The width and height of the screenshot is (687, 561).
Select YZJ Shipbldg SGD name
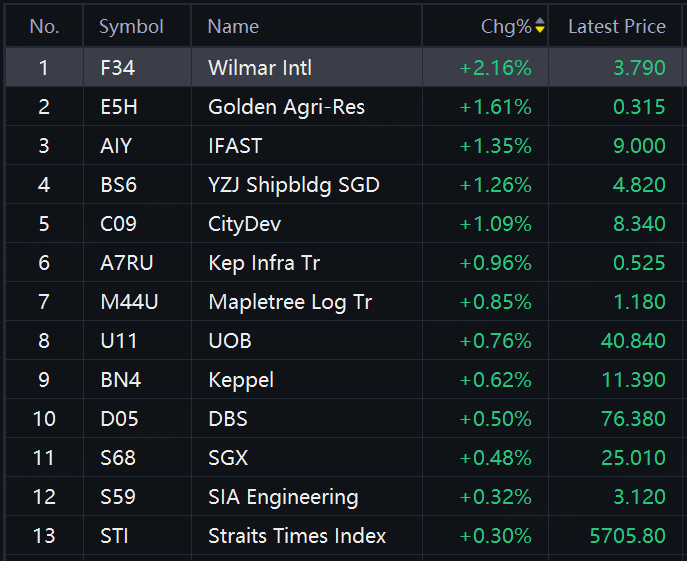[x=294, y=185]
